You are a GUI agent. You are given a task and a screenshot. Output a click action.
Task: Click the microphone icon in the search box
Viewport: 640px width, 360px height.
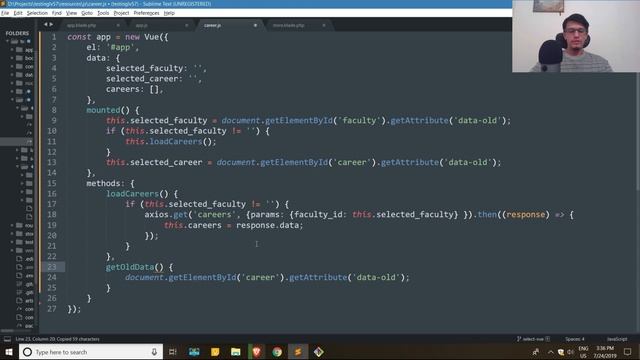point(154,352)
